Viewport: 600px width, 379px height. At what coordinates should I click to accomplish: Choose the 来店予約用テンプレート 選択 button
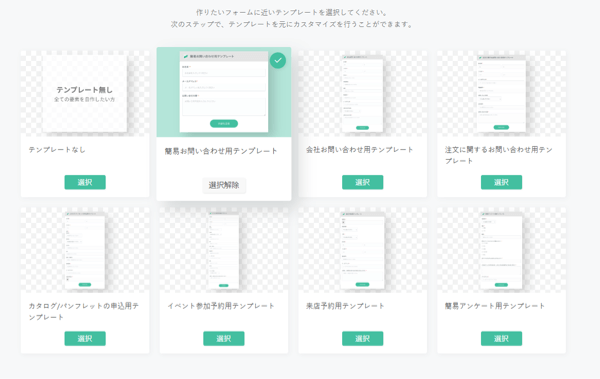pos(362,338)
